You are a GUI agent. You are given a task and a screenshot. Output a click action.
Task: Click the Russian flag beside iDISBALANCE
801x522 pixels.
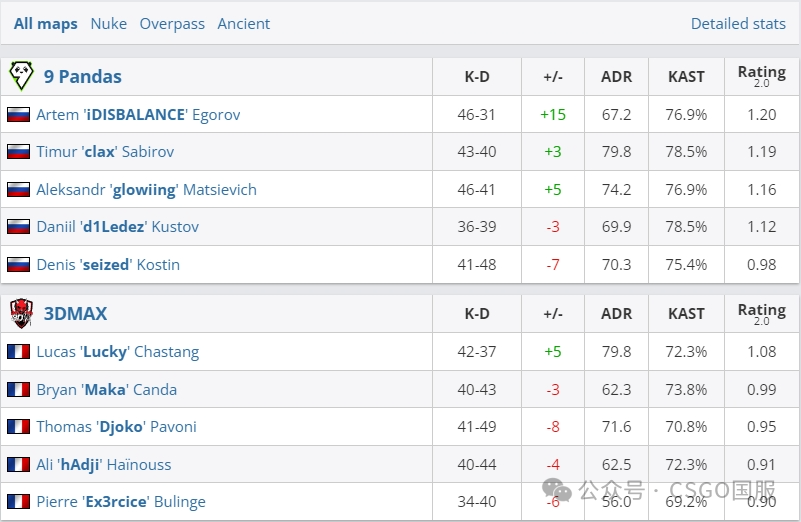click(18, 115)
